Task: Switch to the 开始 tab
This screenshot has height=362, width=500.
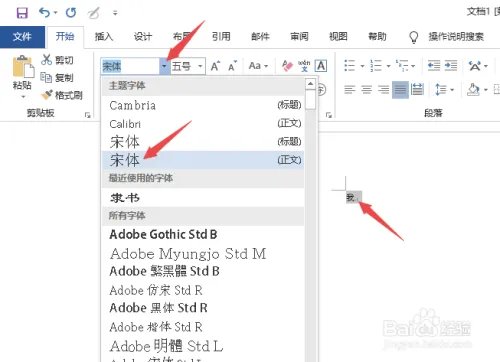Action: [x=65, y=37]
